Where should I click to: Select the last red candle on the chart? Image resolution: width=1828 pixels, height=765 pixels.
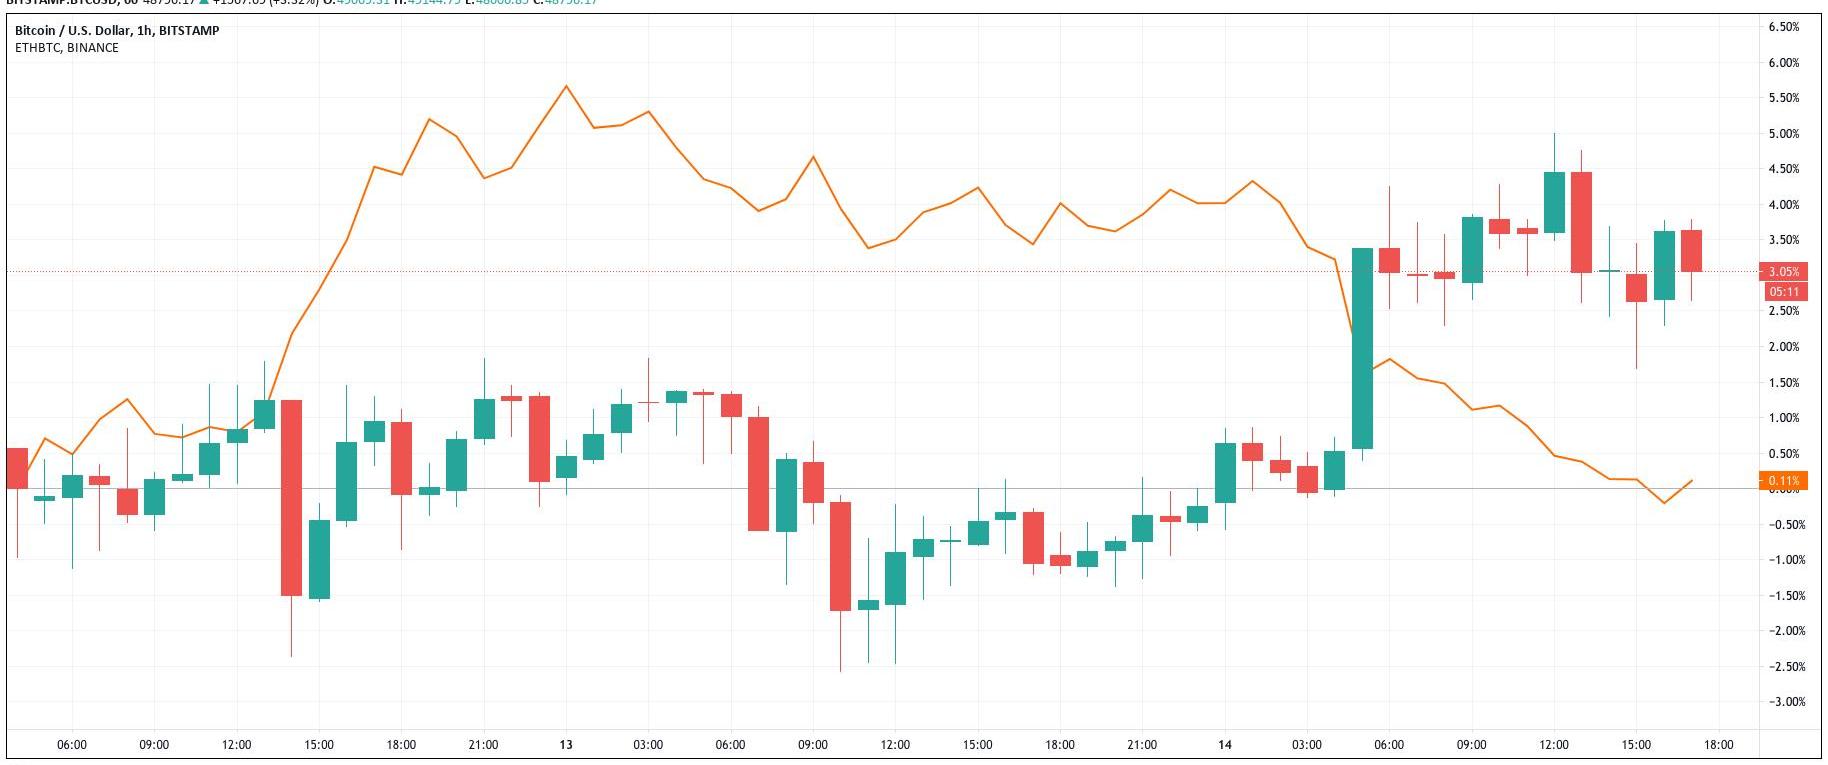click(x=1691, y=250)
